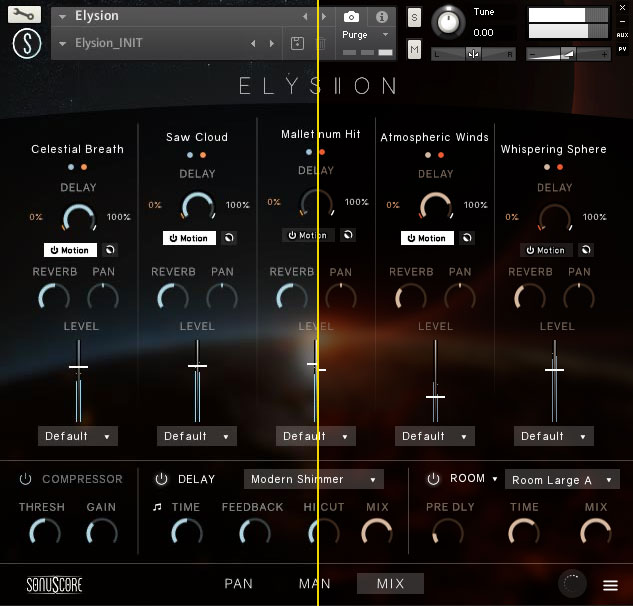
Task: Toggle the Delay effect power button
Action: 161,479
